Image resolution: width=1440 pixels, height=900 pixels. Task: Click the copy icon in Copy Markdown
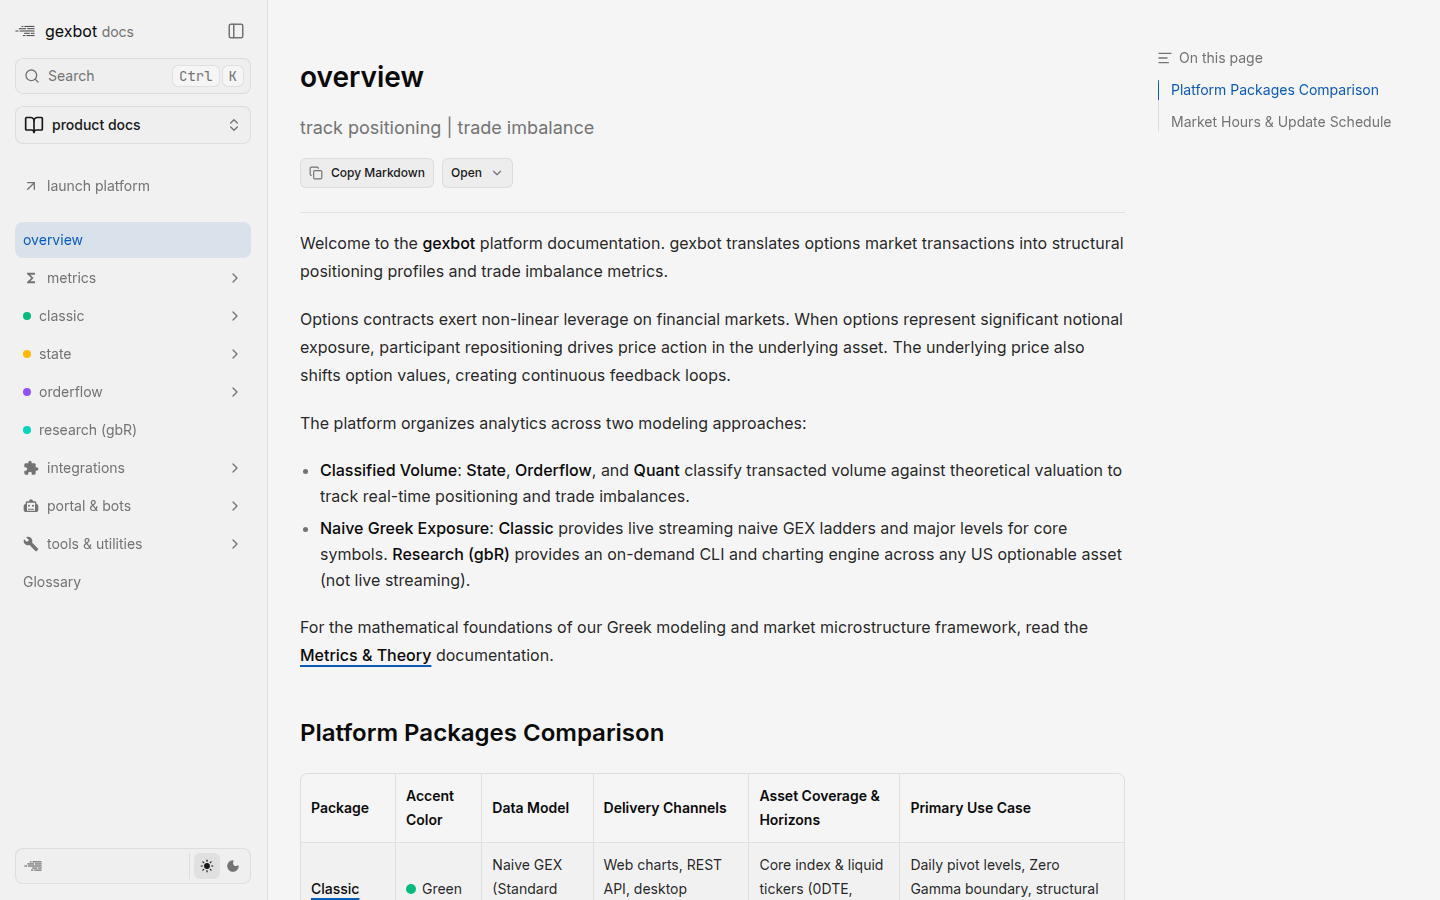(x=316, y=173)
